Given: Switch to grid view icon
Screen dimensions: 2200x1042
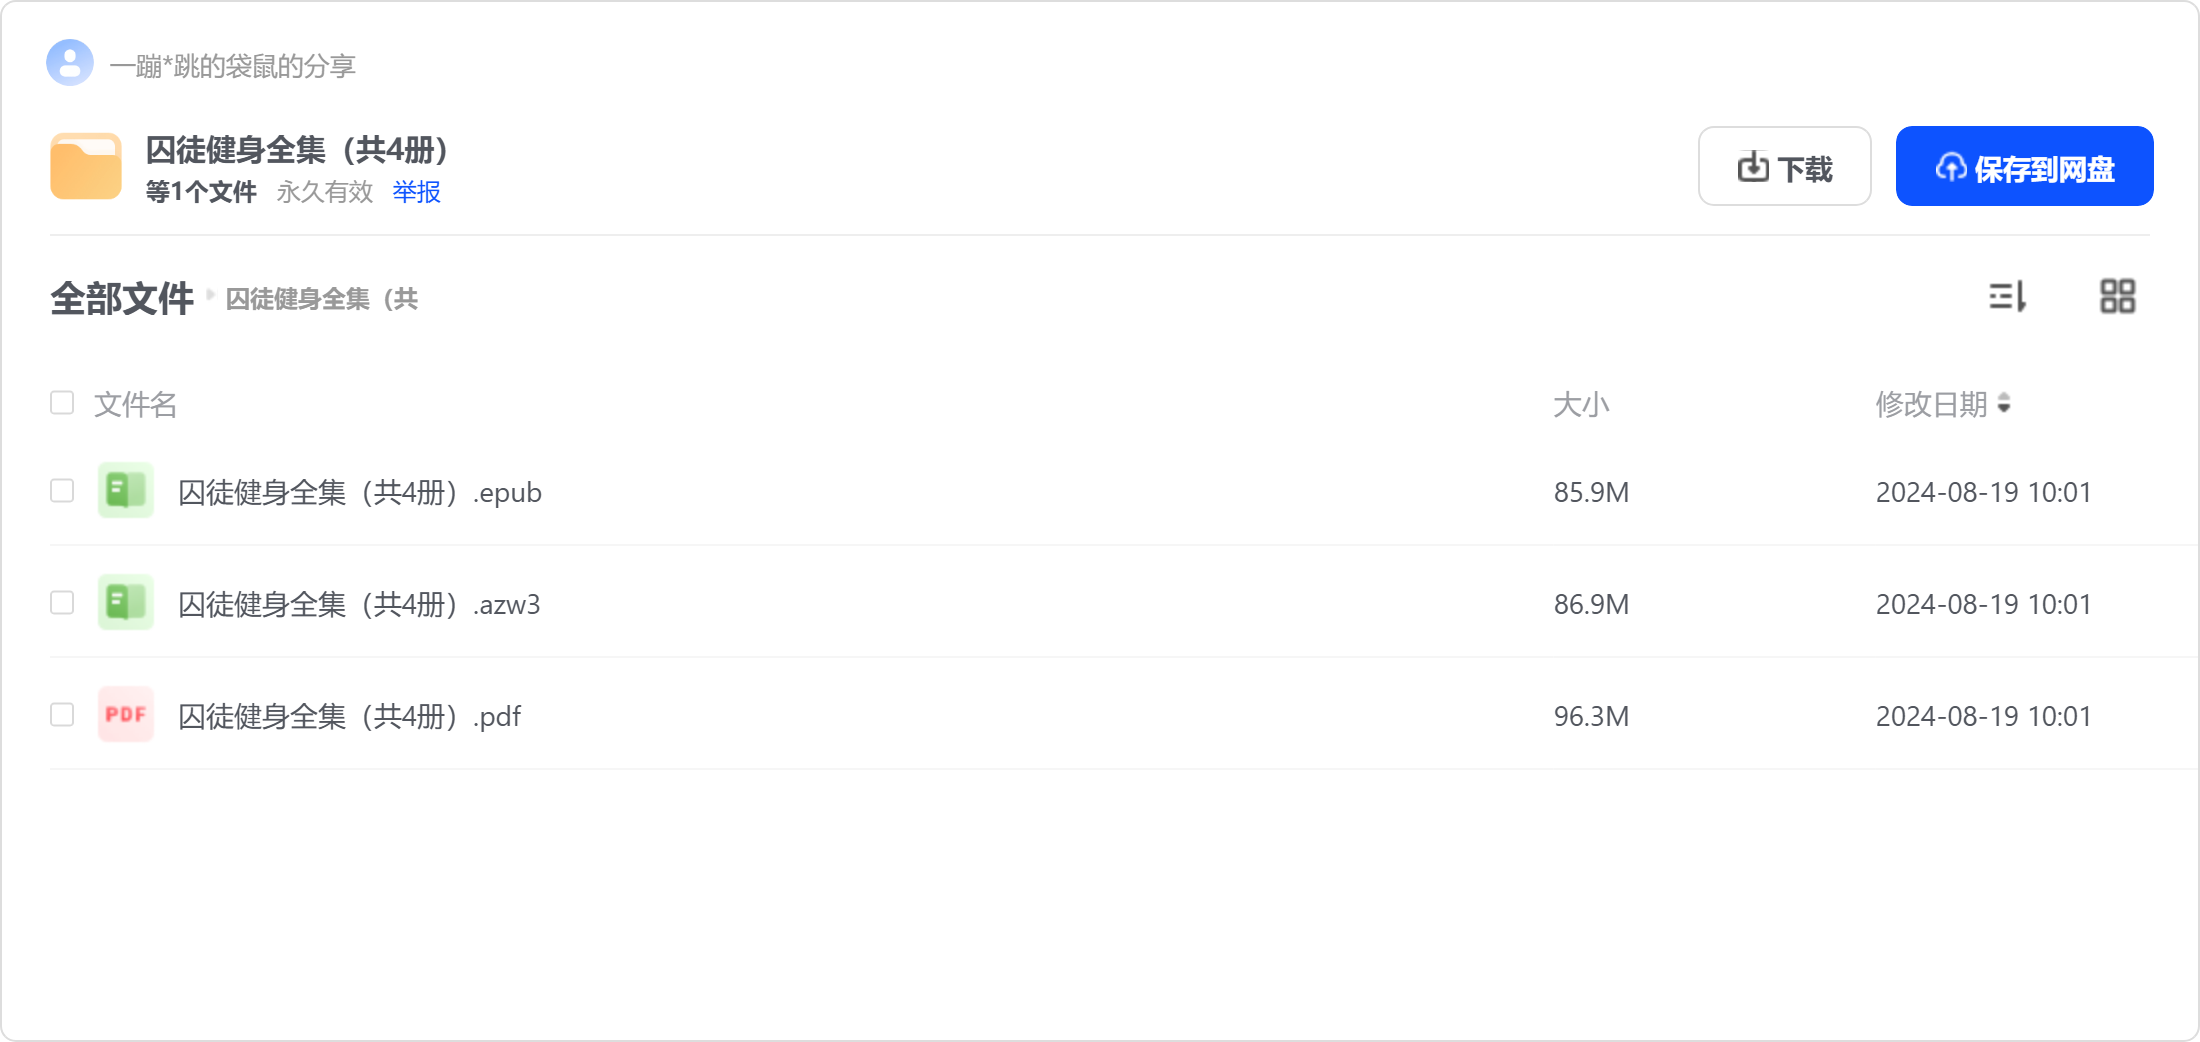Looking at the screenshot, I should 2117,296.
